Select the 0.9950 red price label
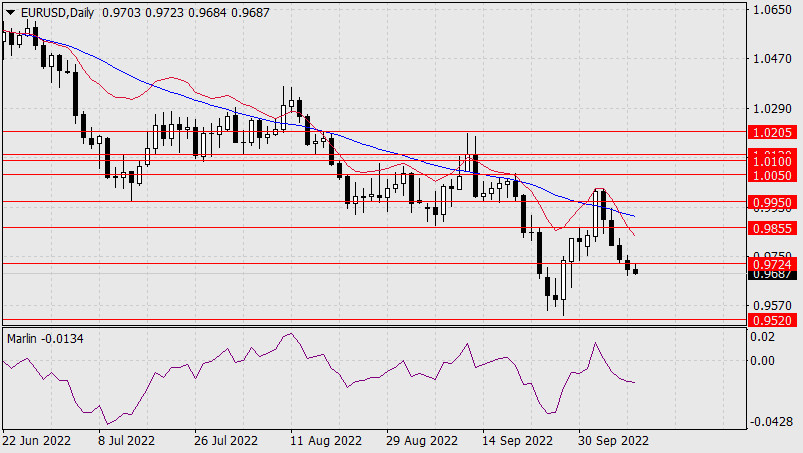The height and width of the screenshot is (453, 803). pos(772,203)
